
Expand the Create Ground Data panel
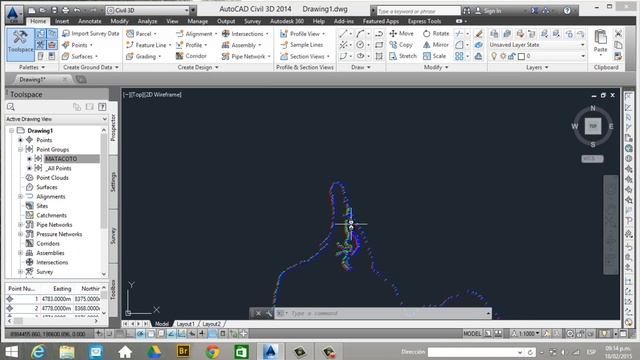pyautogui.click(x=91, y=67)
